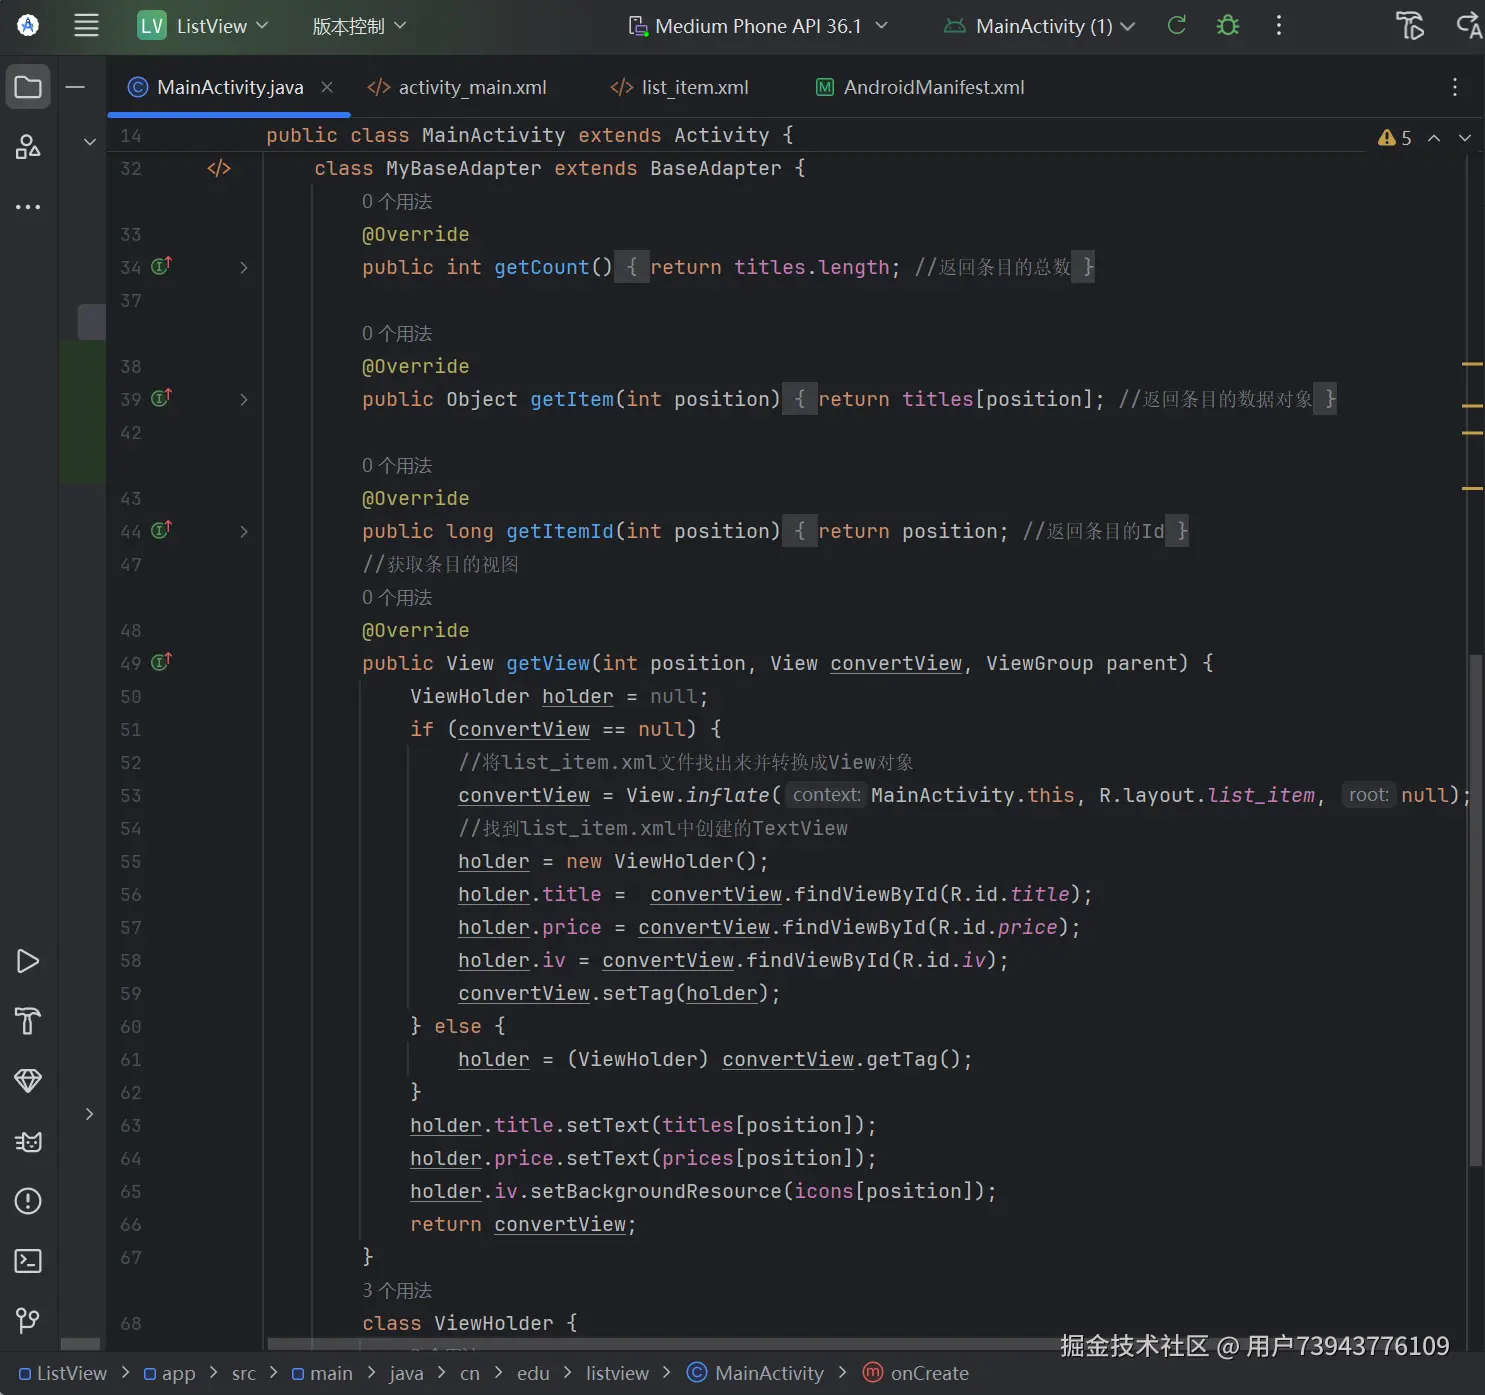Expand the folded getItem method

[x=243, y=399]
